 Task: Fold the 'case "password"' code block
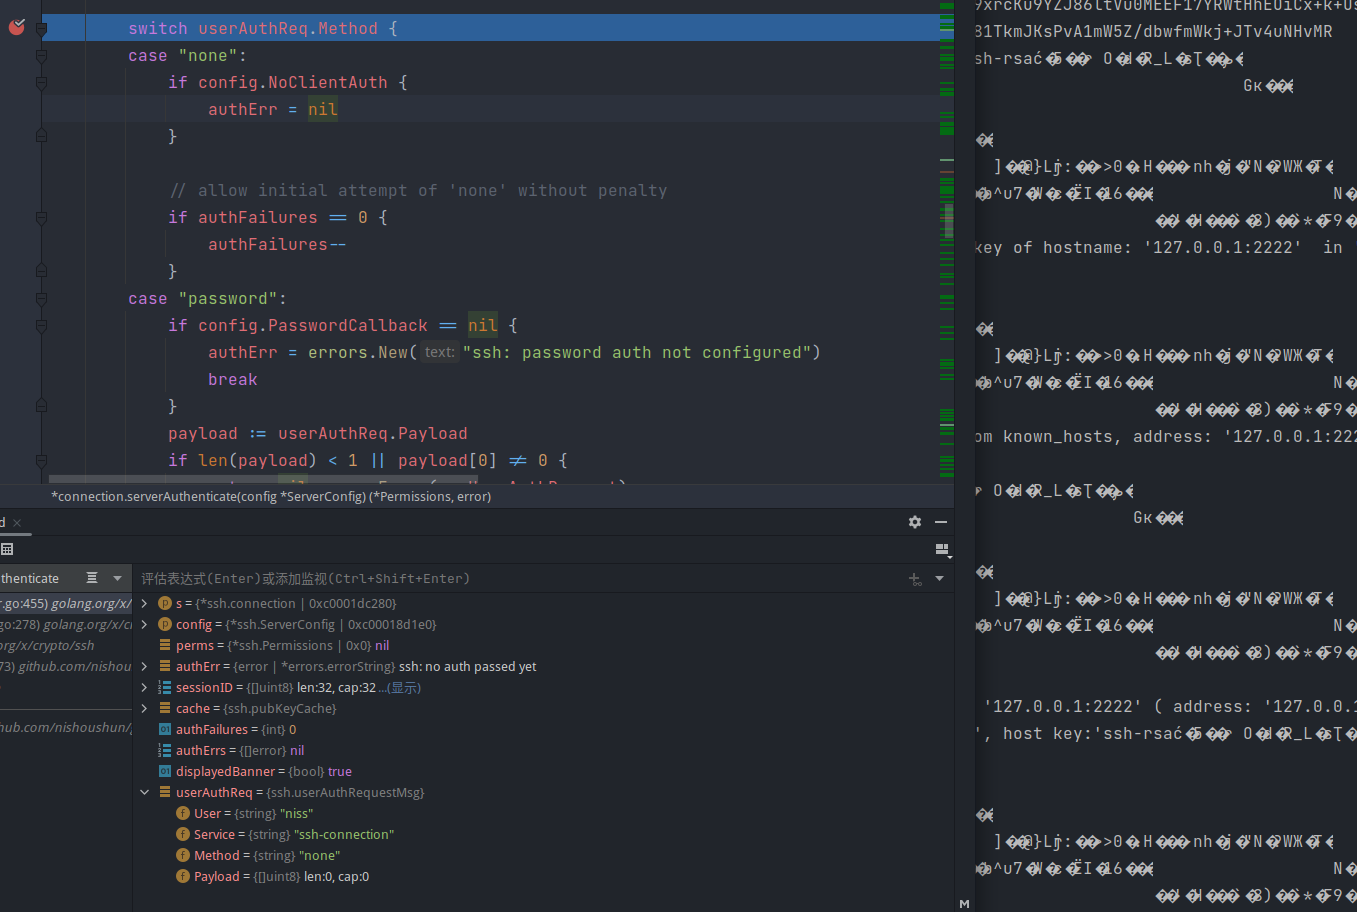point(41,299)
